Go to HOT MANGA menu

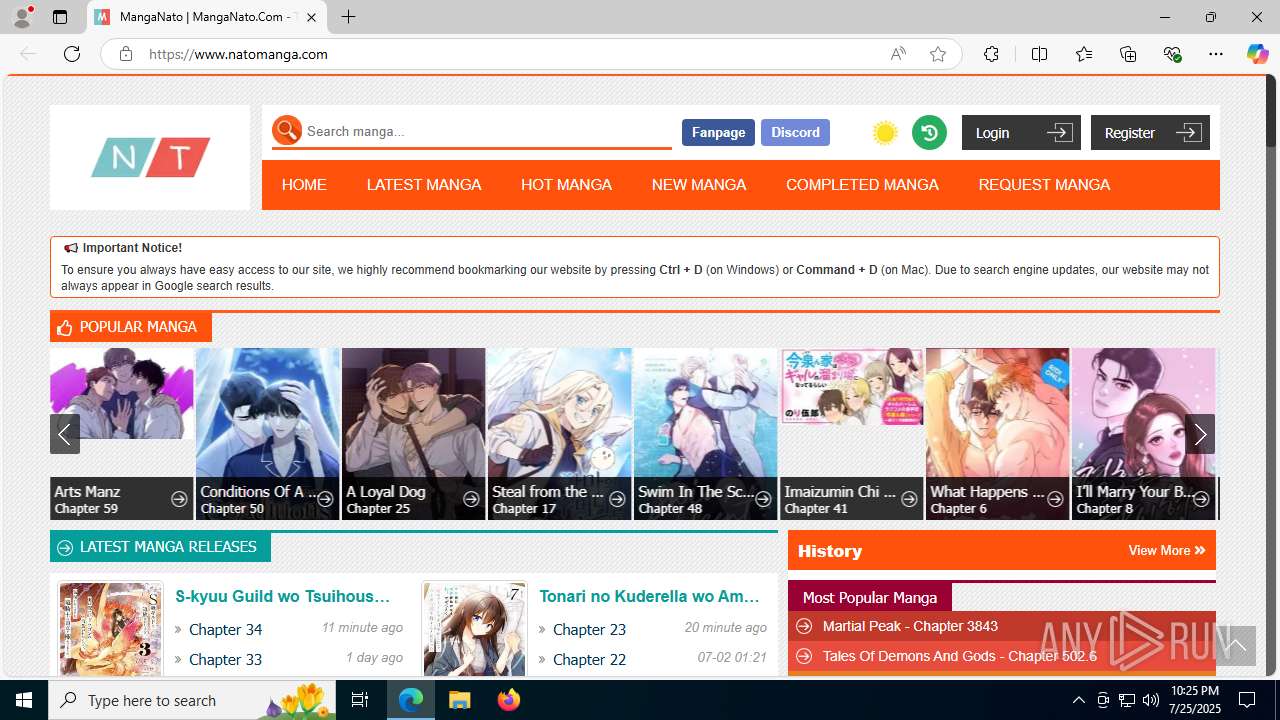tap(566, 185)
